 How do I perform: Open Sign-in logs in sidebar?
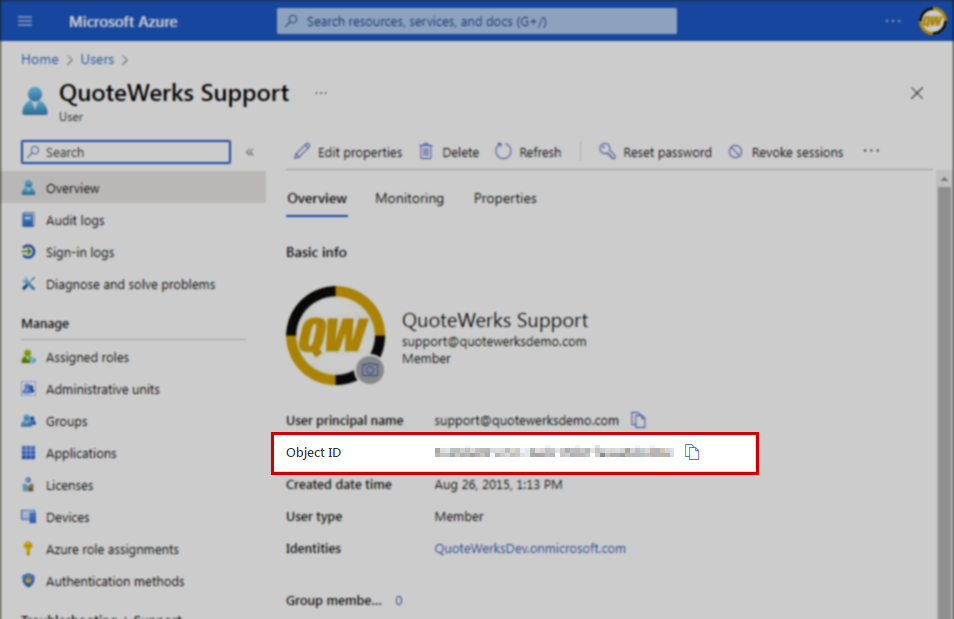point(80,252)
